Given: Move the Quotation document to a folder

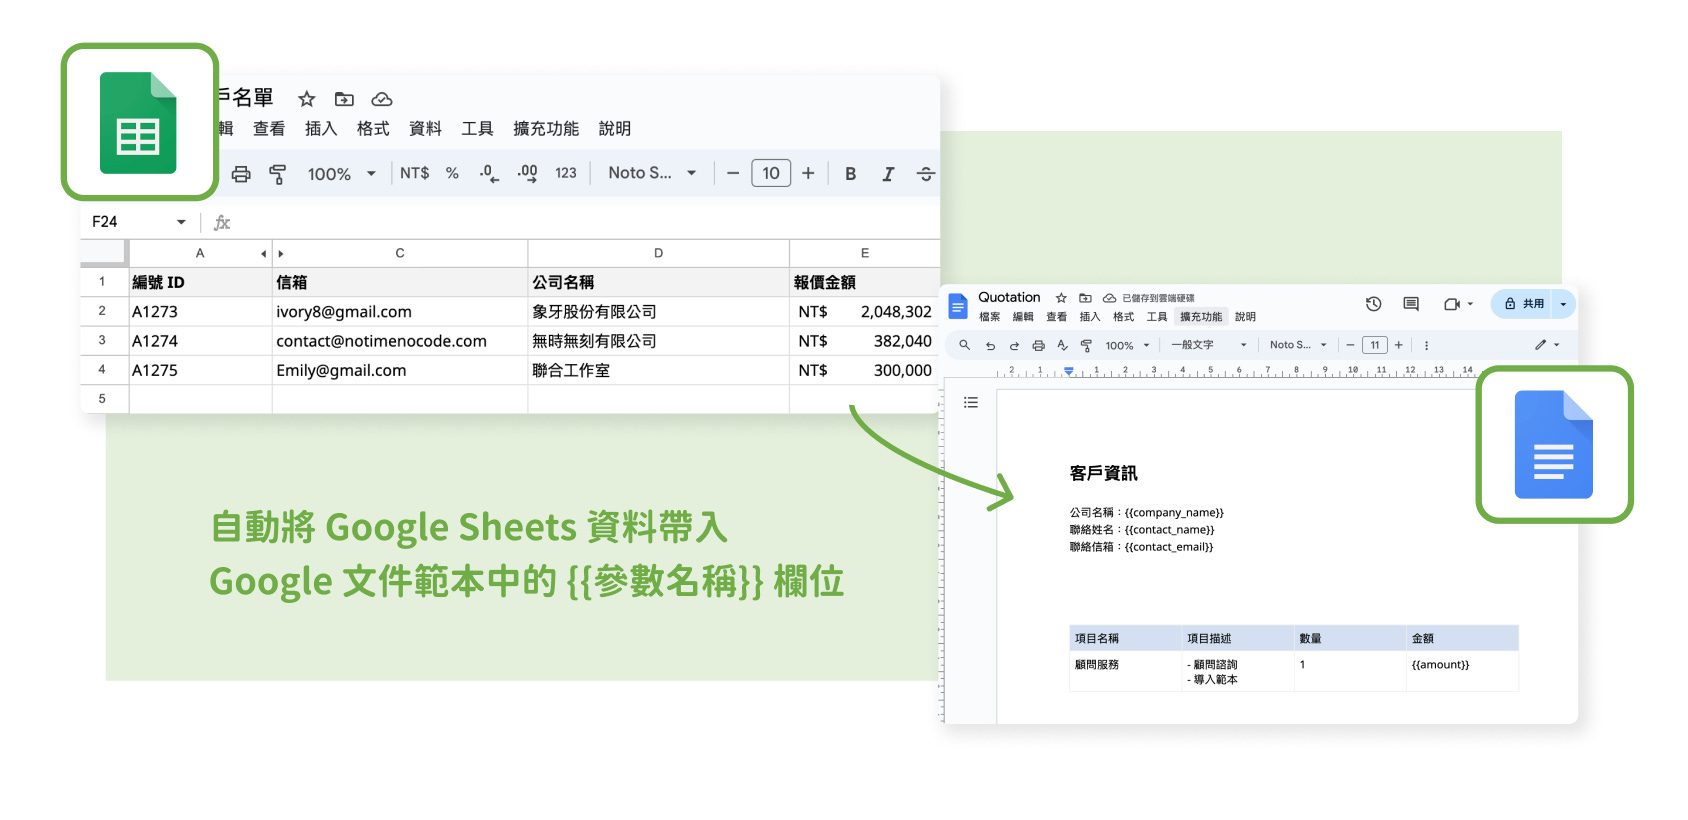Looking at the screenshot, I should 1085,298.
